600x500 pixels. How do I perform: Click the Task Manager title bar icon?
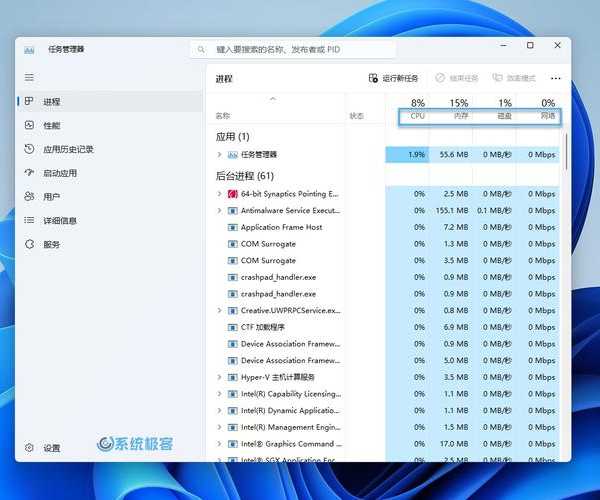point(29,50)
